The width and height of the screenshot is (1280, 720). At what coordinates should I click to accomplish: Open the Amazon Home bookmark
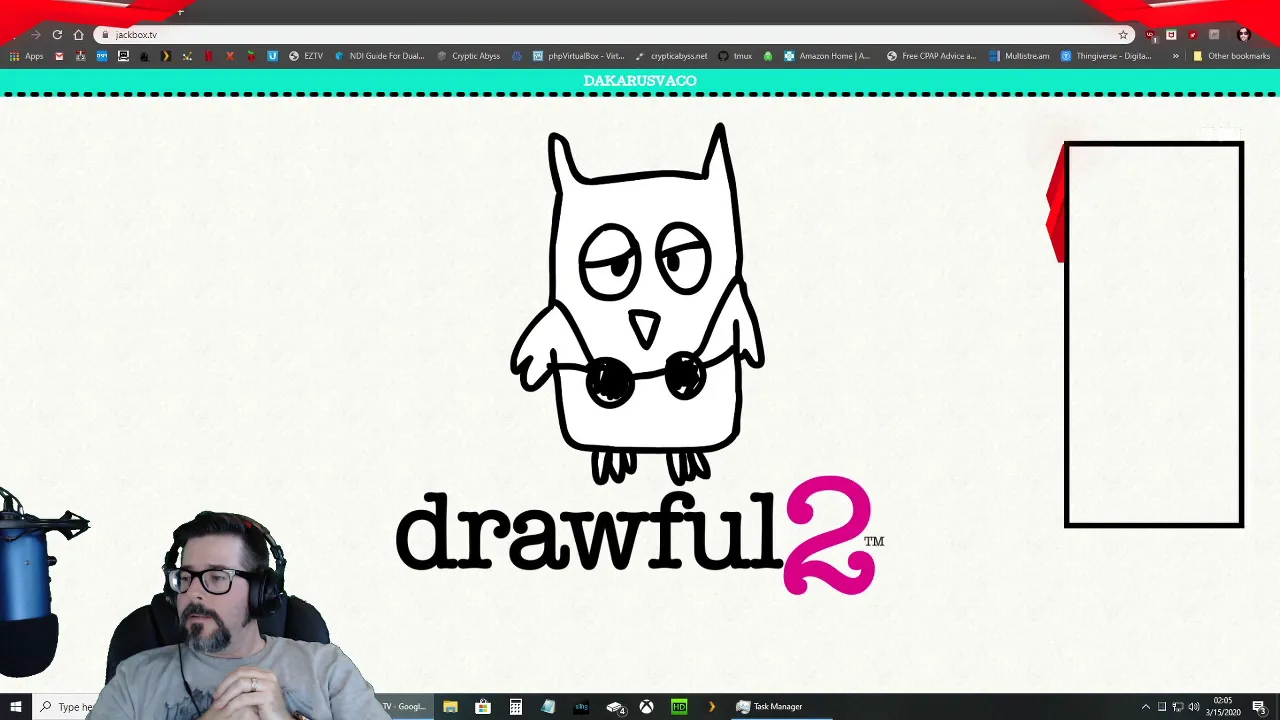coord(826,56)
